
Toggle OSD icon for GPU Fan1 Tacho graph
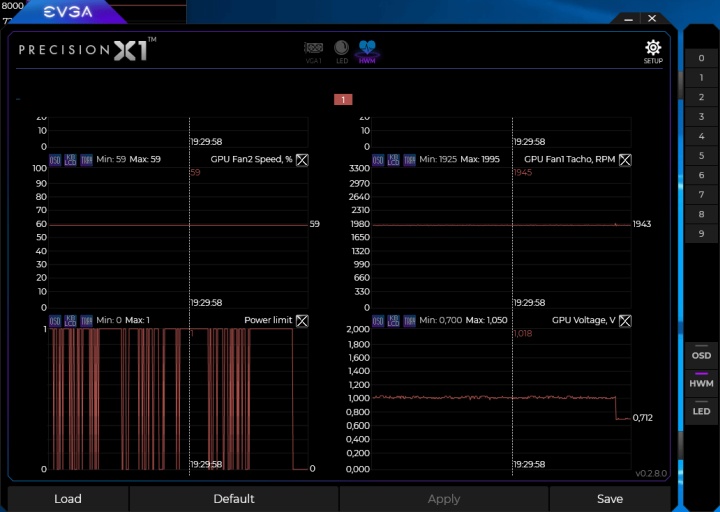378,160
